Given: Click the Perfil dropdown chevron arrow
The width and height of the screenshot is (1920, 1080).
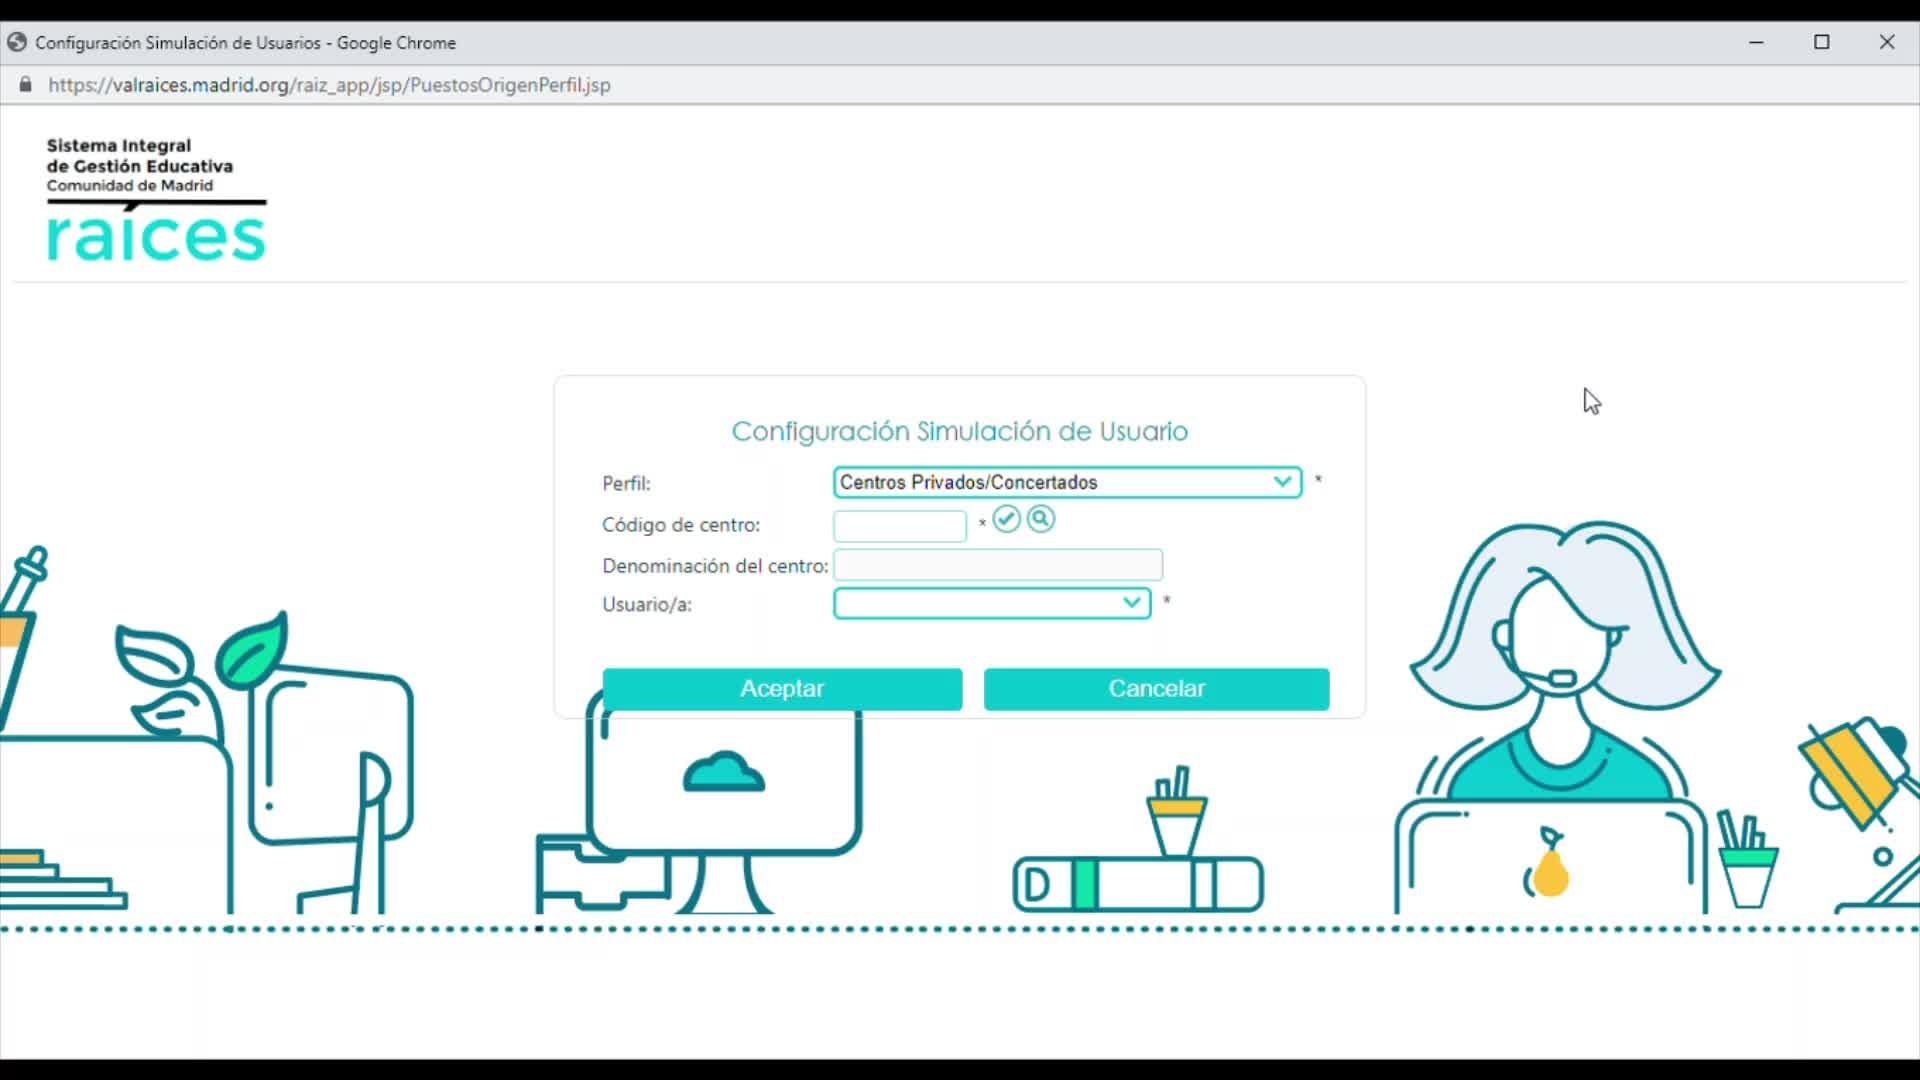Looking at the screenshot, I should tap(1282, 482).
